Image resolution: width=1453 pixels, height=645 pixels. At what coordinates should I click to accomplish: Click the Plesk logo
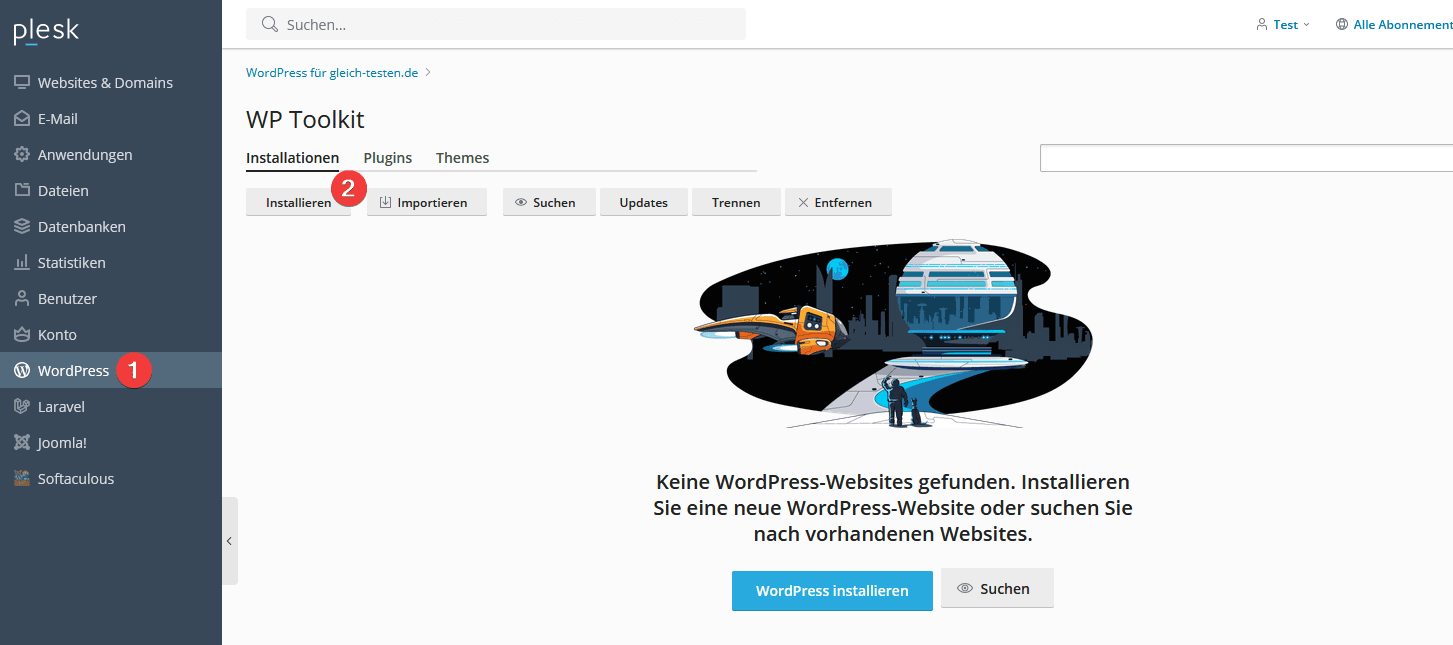[x=46, y=32]
